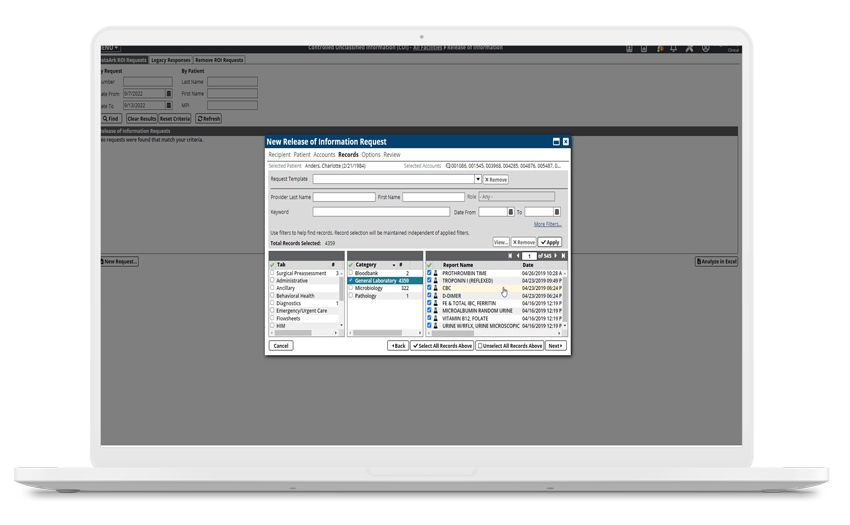Click flask icon on D-DIMER row
The height and width of the screenshot is (525, 850).
tap(435, 296)
